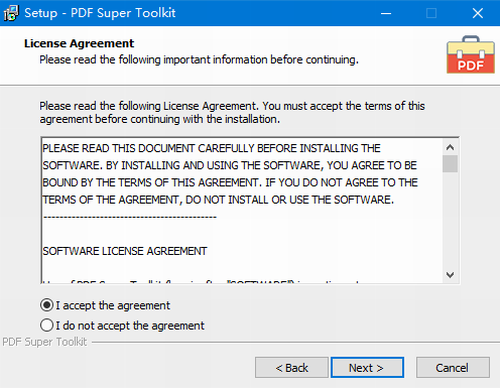Click the license text scroll-up arrow
Screen dimensions: 500x388
coord(450,147)
